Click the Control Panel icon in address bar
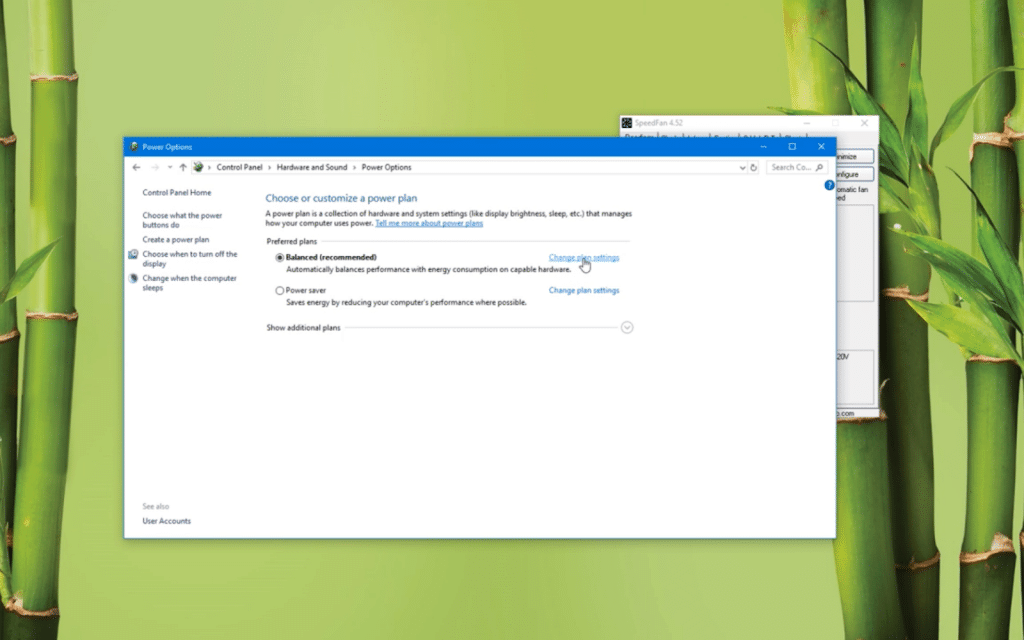 pyautogui.click(x=198, y=167)
